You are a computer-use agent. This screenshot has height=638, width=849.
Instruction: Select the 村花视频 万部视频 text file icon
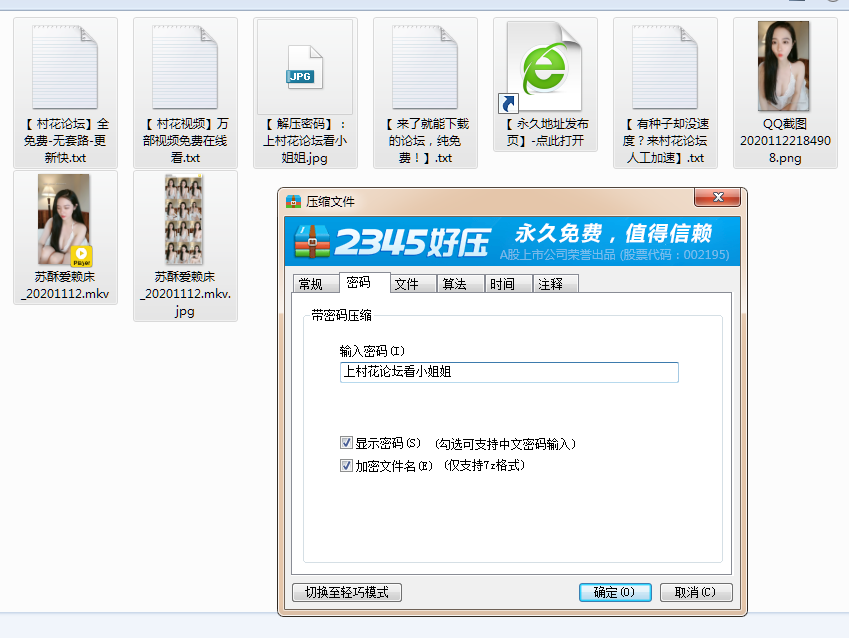(185, 68)
